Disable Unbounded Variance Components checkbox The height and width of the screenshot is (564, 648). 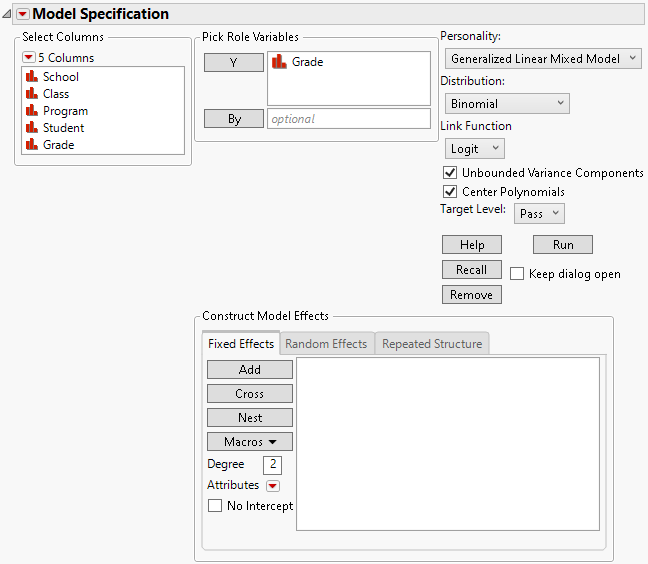450,173
